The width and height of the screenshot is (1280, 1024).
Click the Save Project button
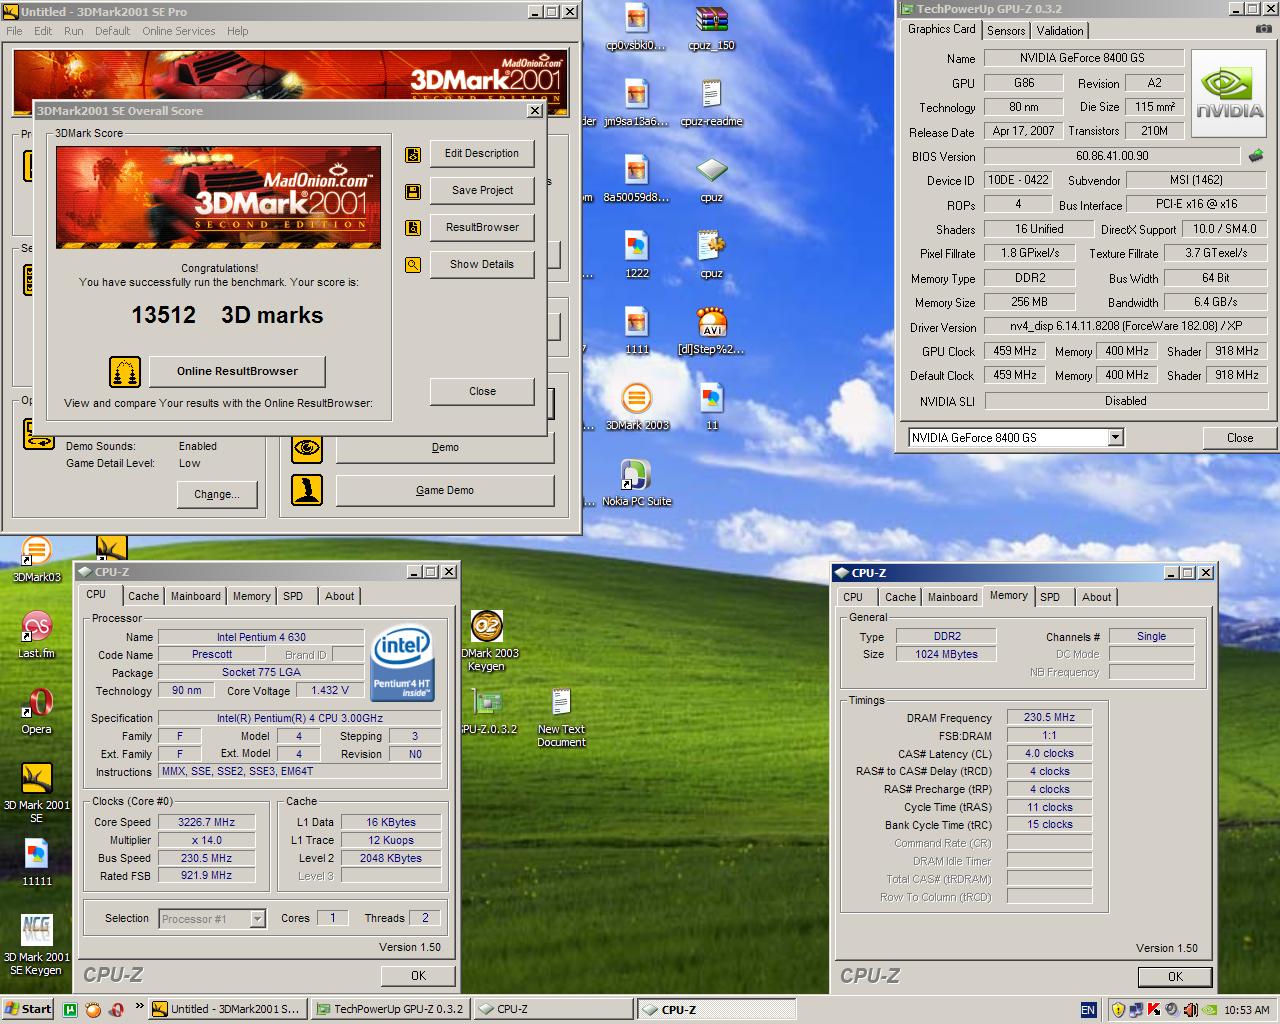(x=482, y=191)
